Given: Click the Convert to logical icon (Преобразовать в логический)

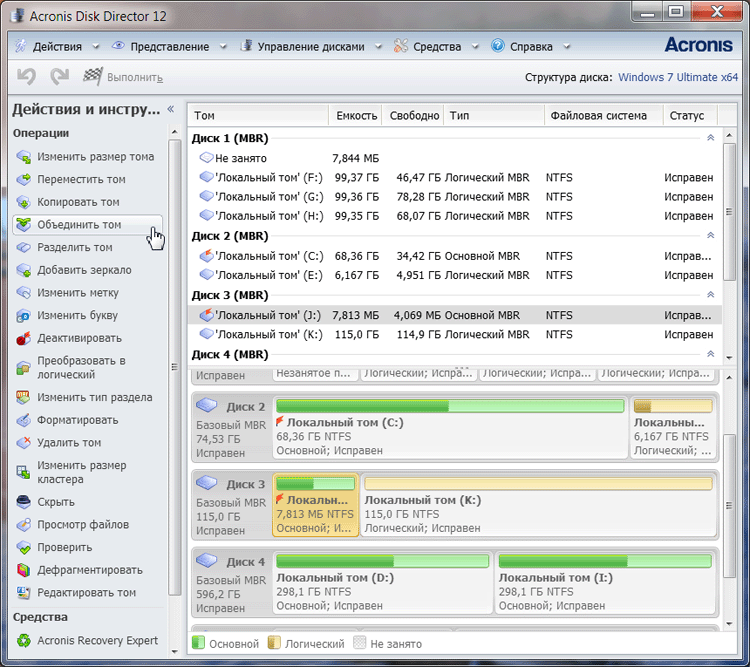Looking at the screenshot, I should [23, 367].
